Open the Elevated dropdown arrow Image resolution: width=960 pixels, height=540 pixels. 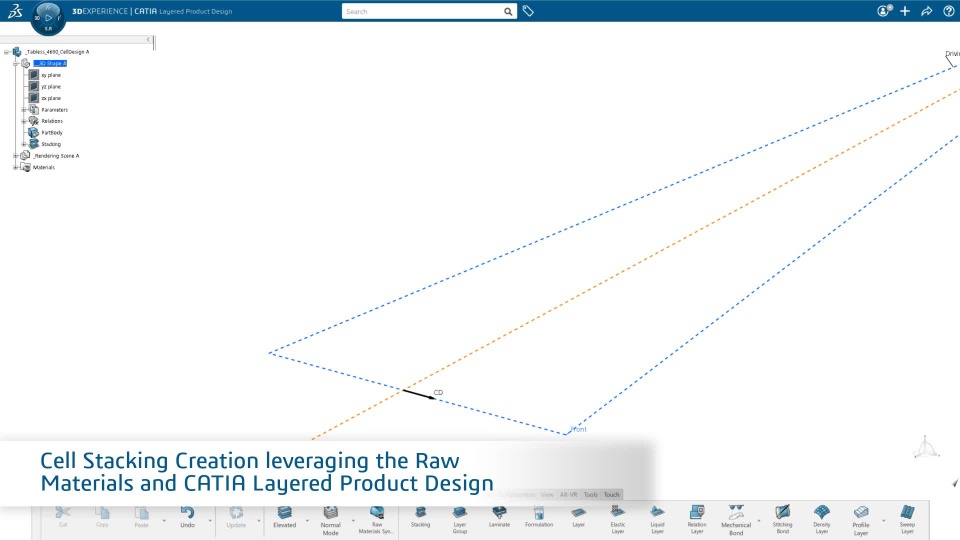click(x=307, y=521)
